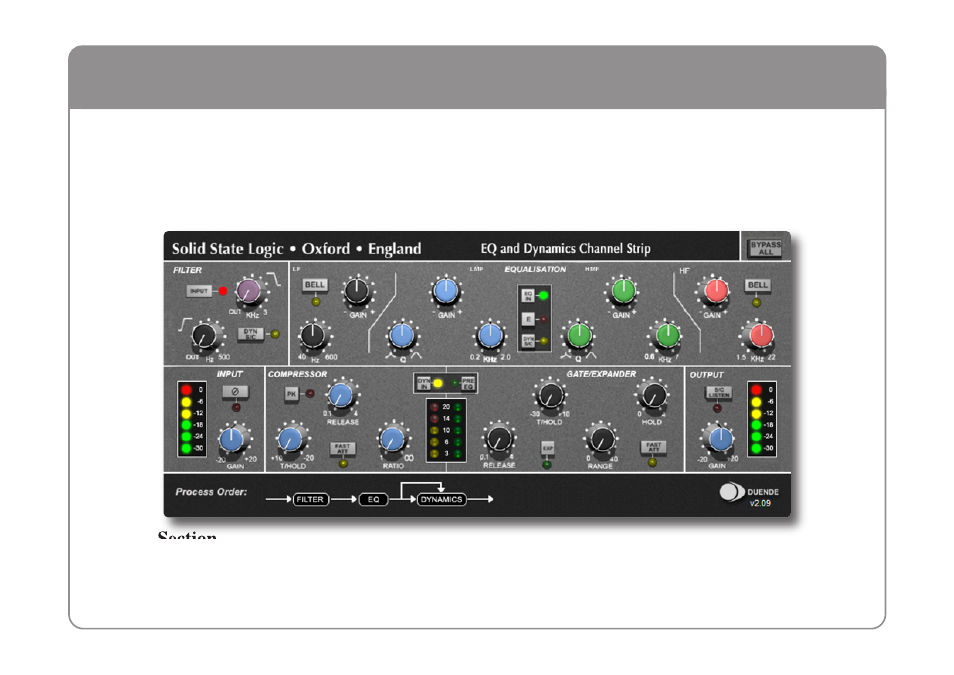
Task: Click the gate/expander HOLD knob
Action: 653,396
